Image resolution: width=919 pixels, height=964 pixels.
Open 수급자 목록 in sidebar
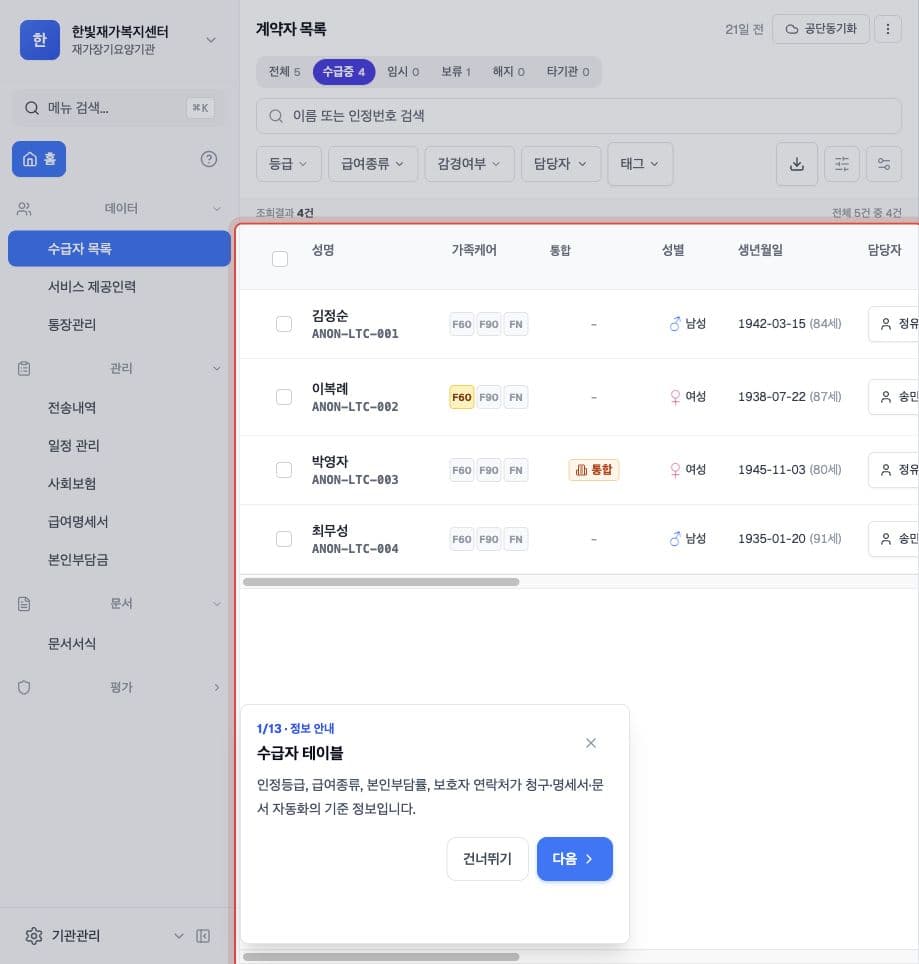(x=119, y=248)
